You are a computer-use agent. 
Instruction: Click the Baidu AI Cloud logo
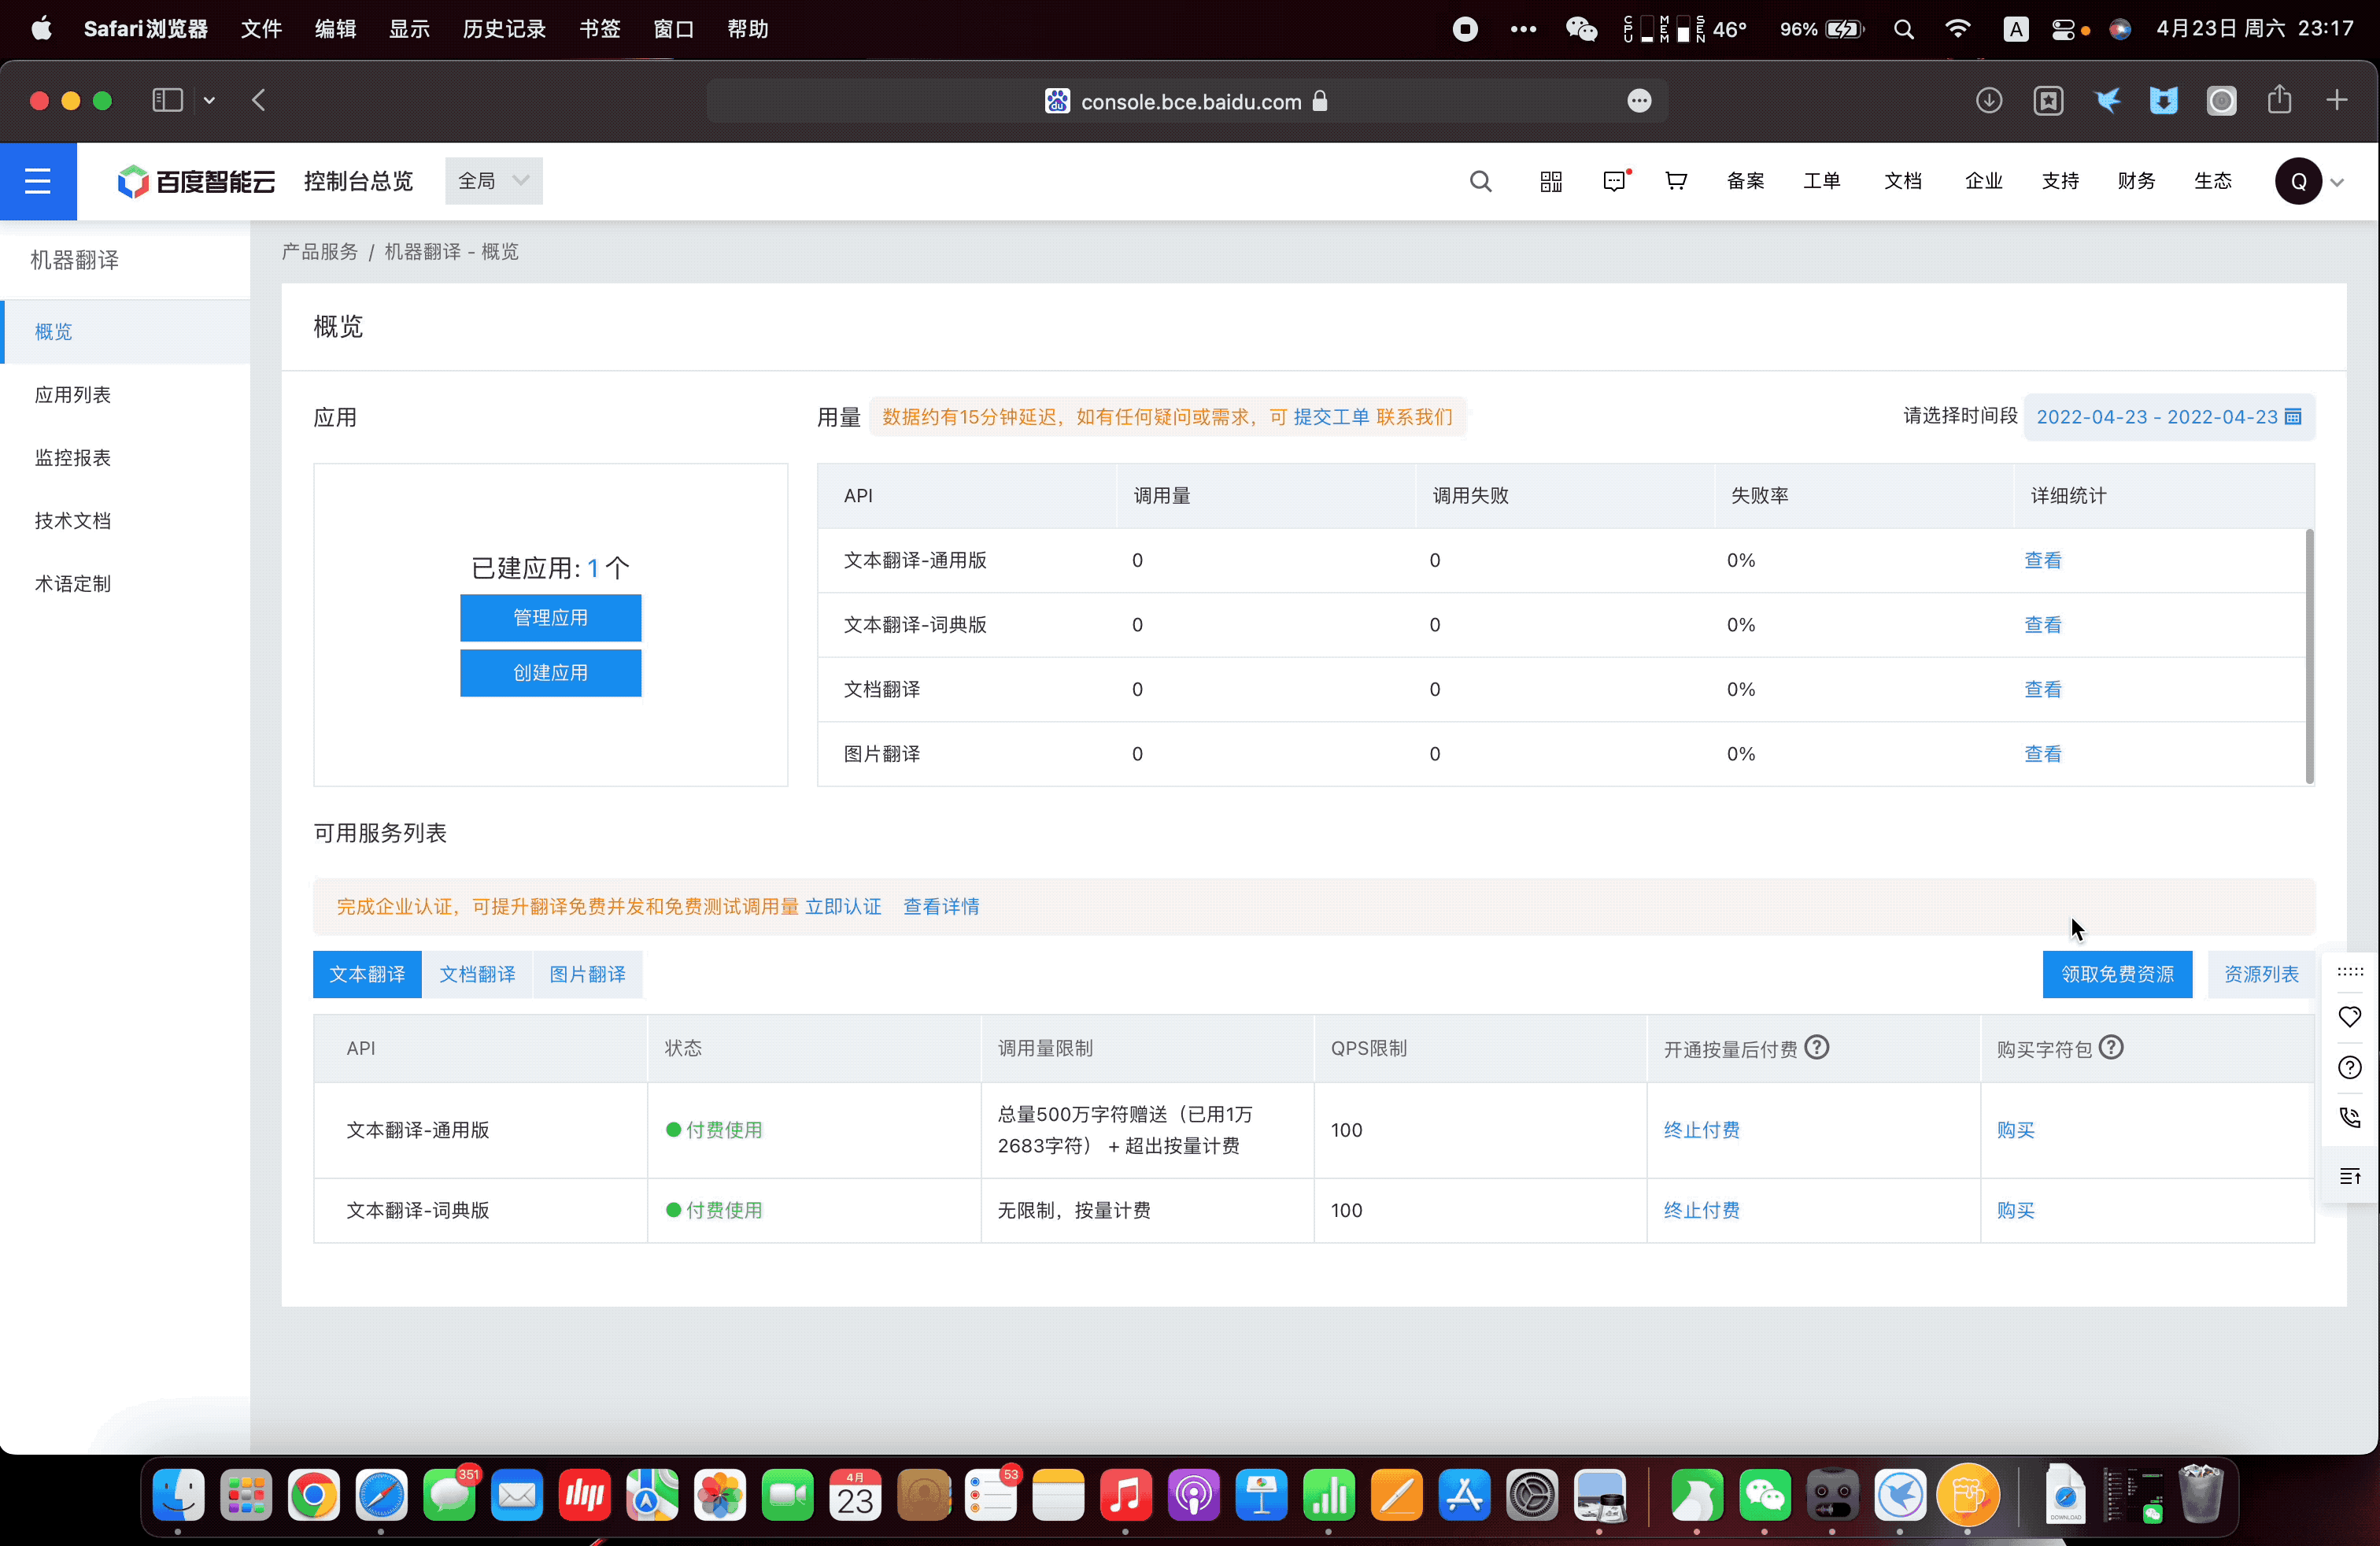[196, 181]
